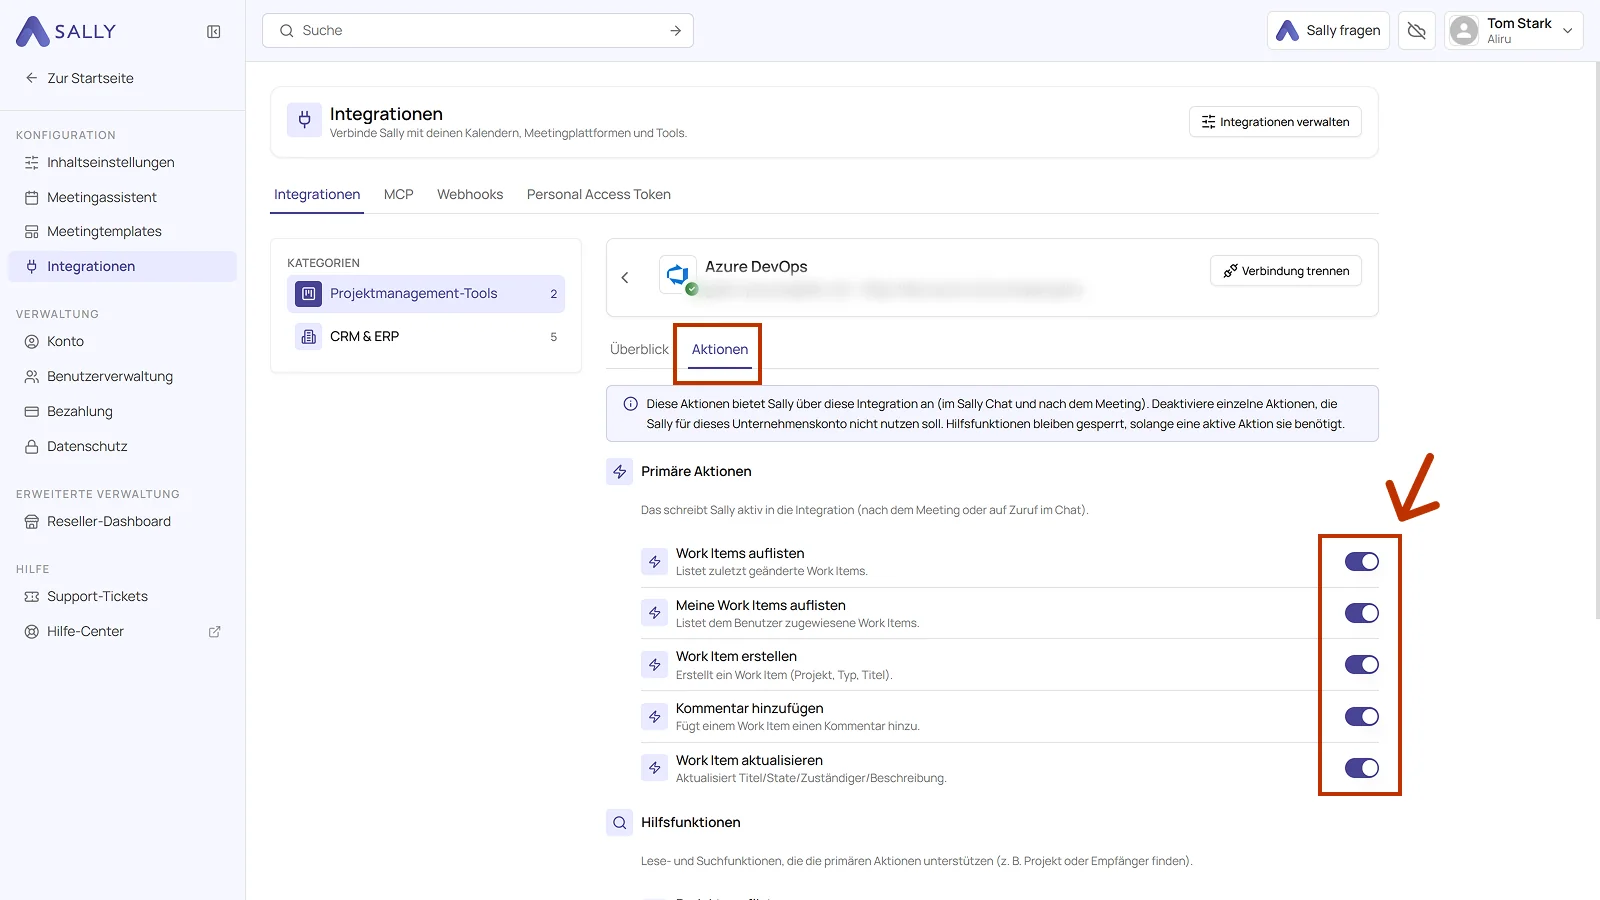Click the Primäre Aktionen heading text
Screen dimensions: 1600x900
point(696,471)
